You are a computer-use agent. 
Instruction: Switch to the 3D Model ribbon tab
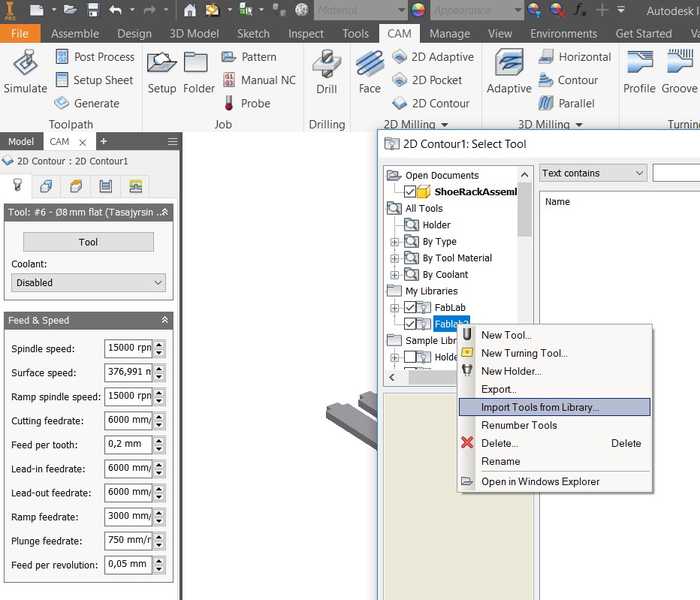[x=194, y=33]
